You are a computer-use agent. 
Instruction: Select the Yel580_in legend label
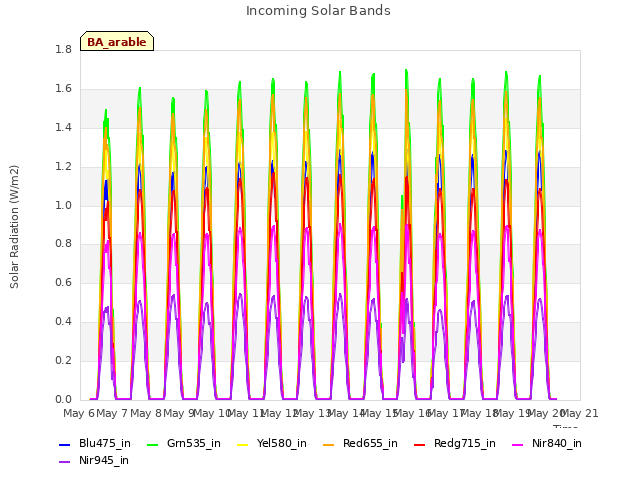pyautogui.click(x=282, y=443)
